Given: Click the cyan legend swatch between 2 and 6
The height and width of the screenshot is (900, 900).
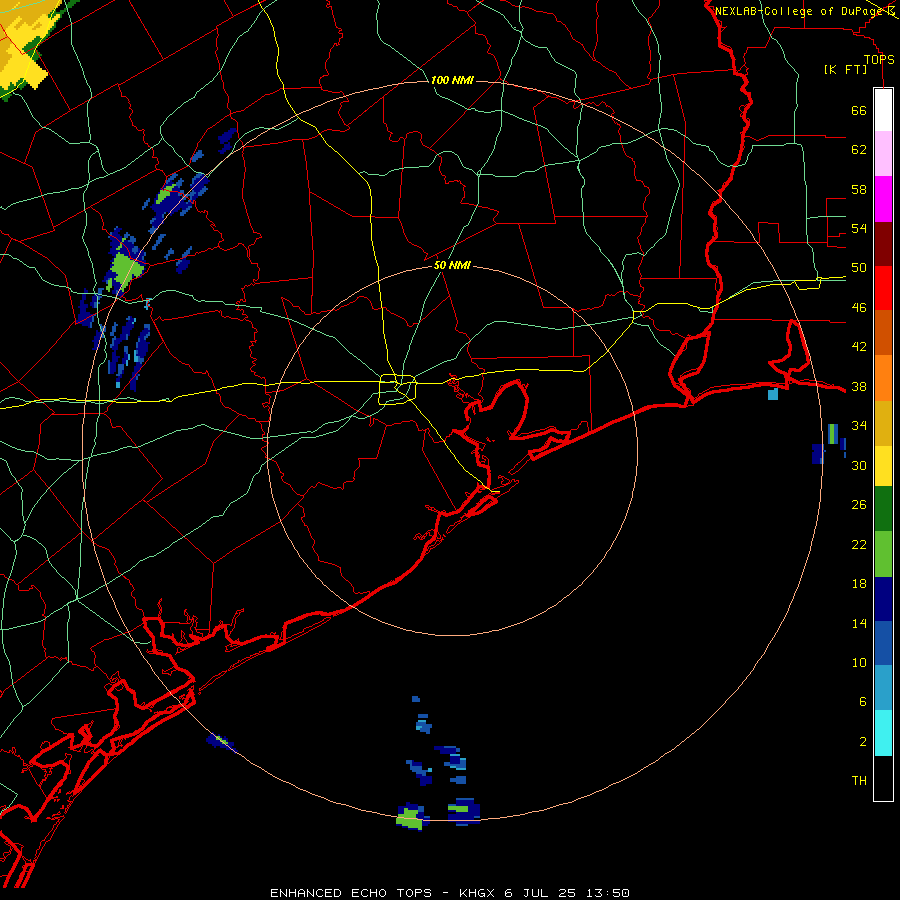Looking at the screenshot, I should [883, 733].
